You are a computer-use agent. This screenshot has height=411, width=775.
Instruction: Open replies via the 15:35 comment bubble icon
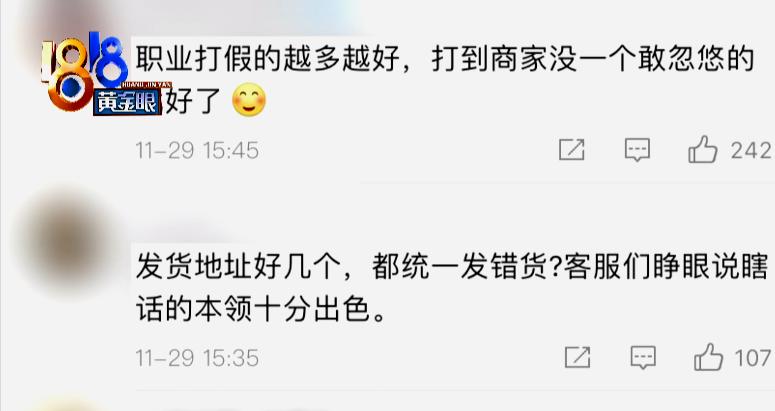pyautogui.click(x=643, y=357)
